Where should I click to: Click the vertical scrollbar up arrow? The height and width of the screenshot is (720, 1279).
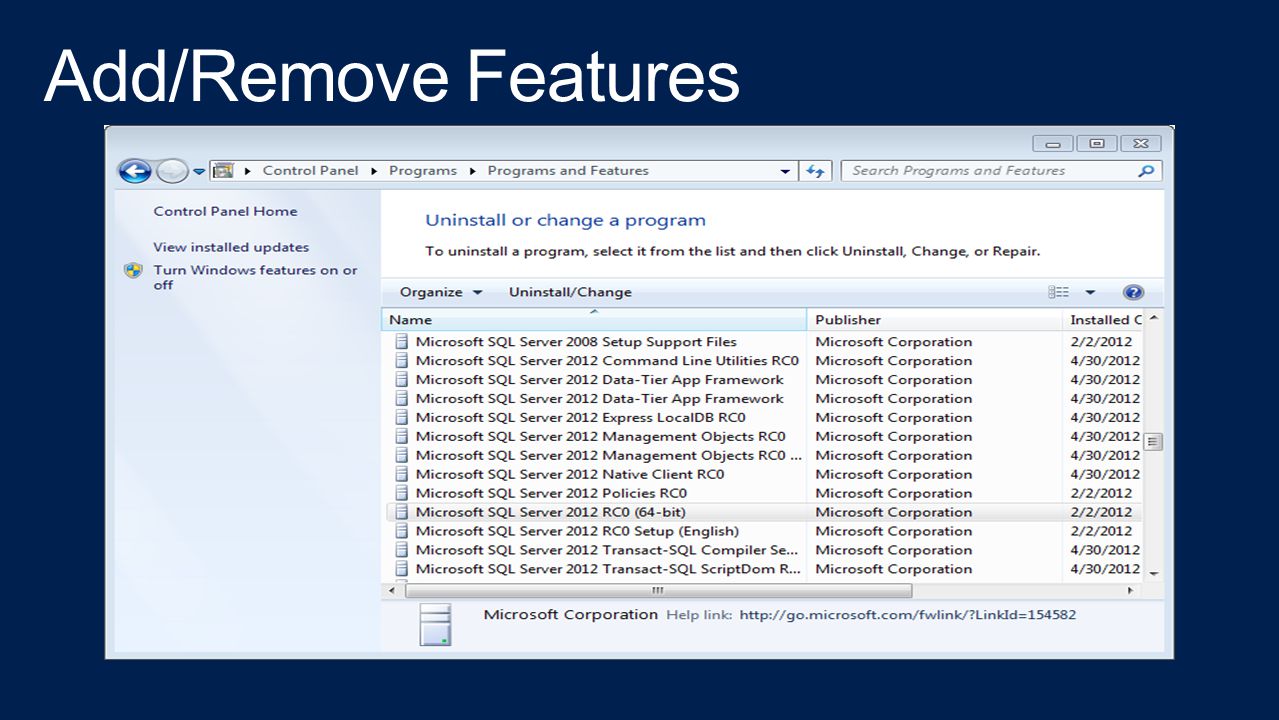(1154, 318)
